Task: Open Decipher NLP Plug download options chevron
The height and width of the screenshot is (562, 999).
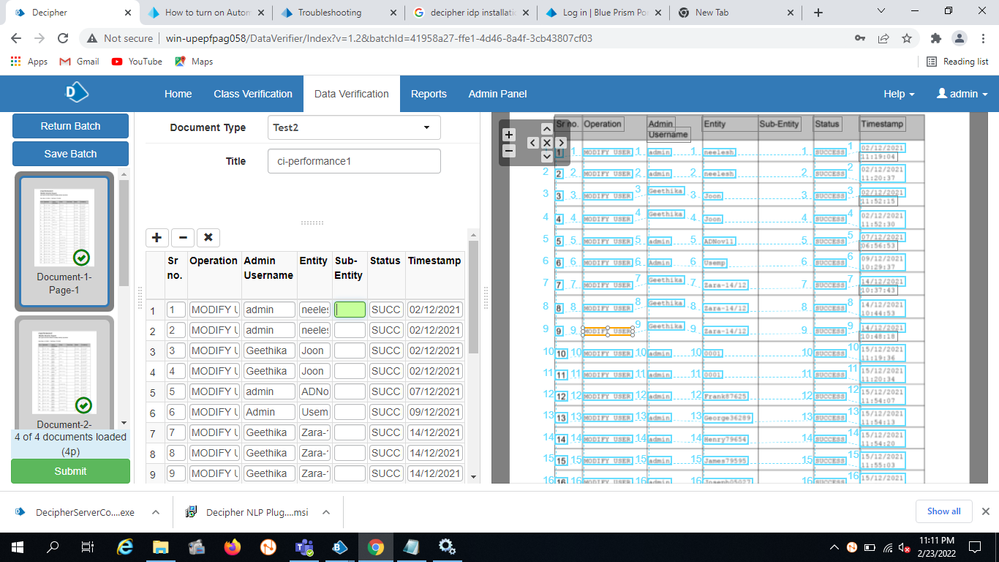Action: (x=326, y=512)
